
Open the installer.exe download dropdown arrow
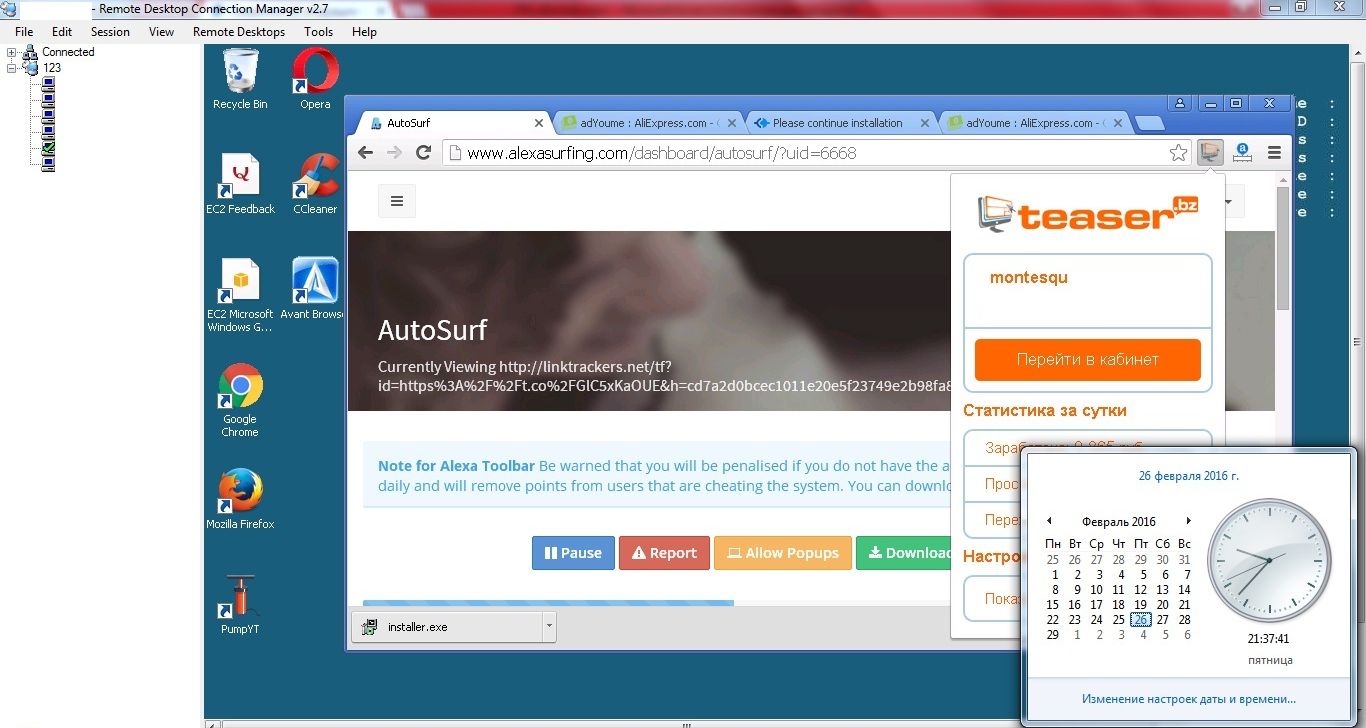[548, 627]
